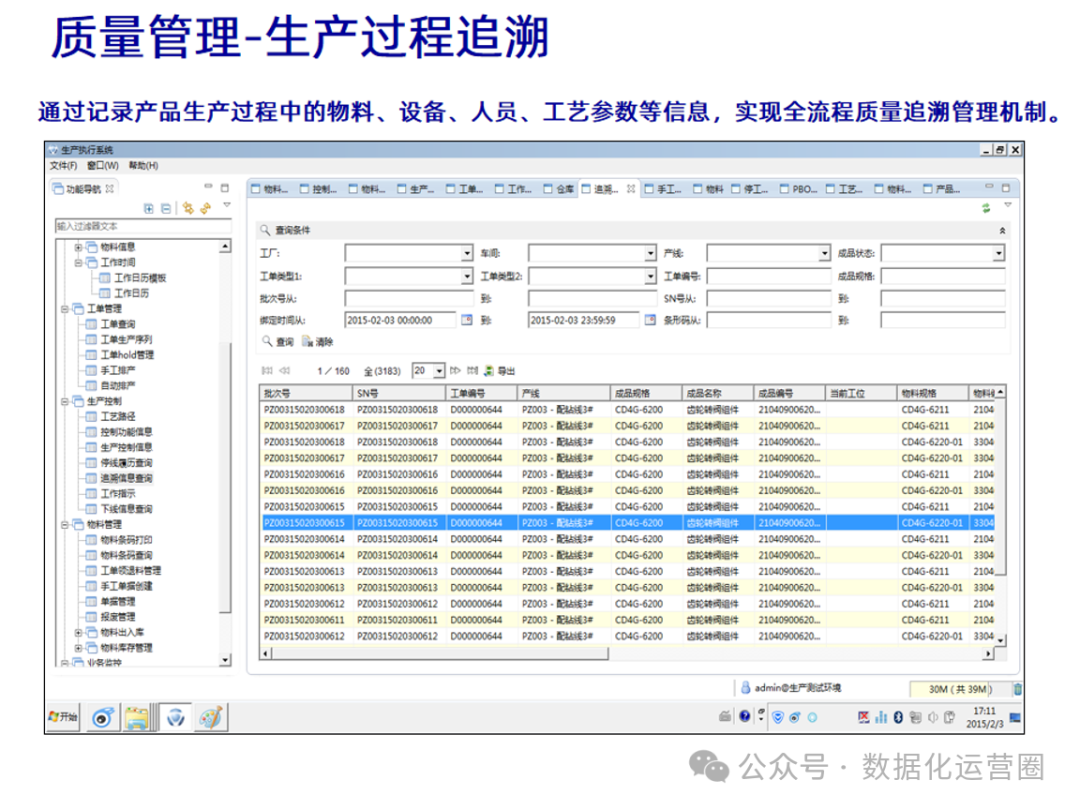Screen dimensions: 1080x810
Task: Open the 帮助(H) menu
Action: coord(143,165)
